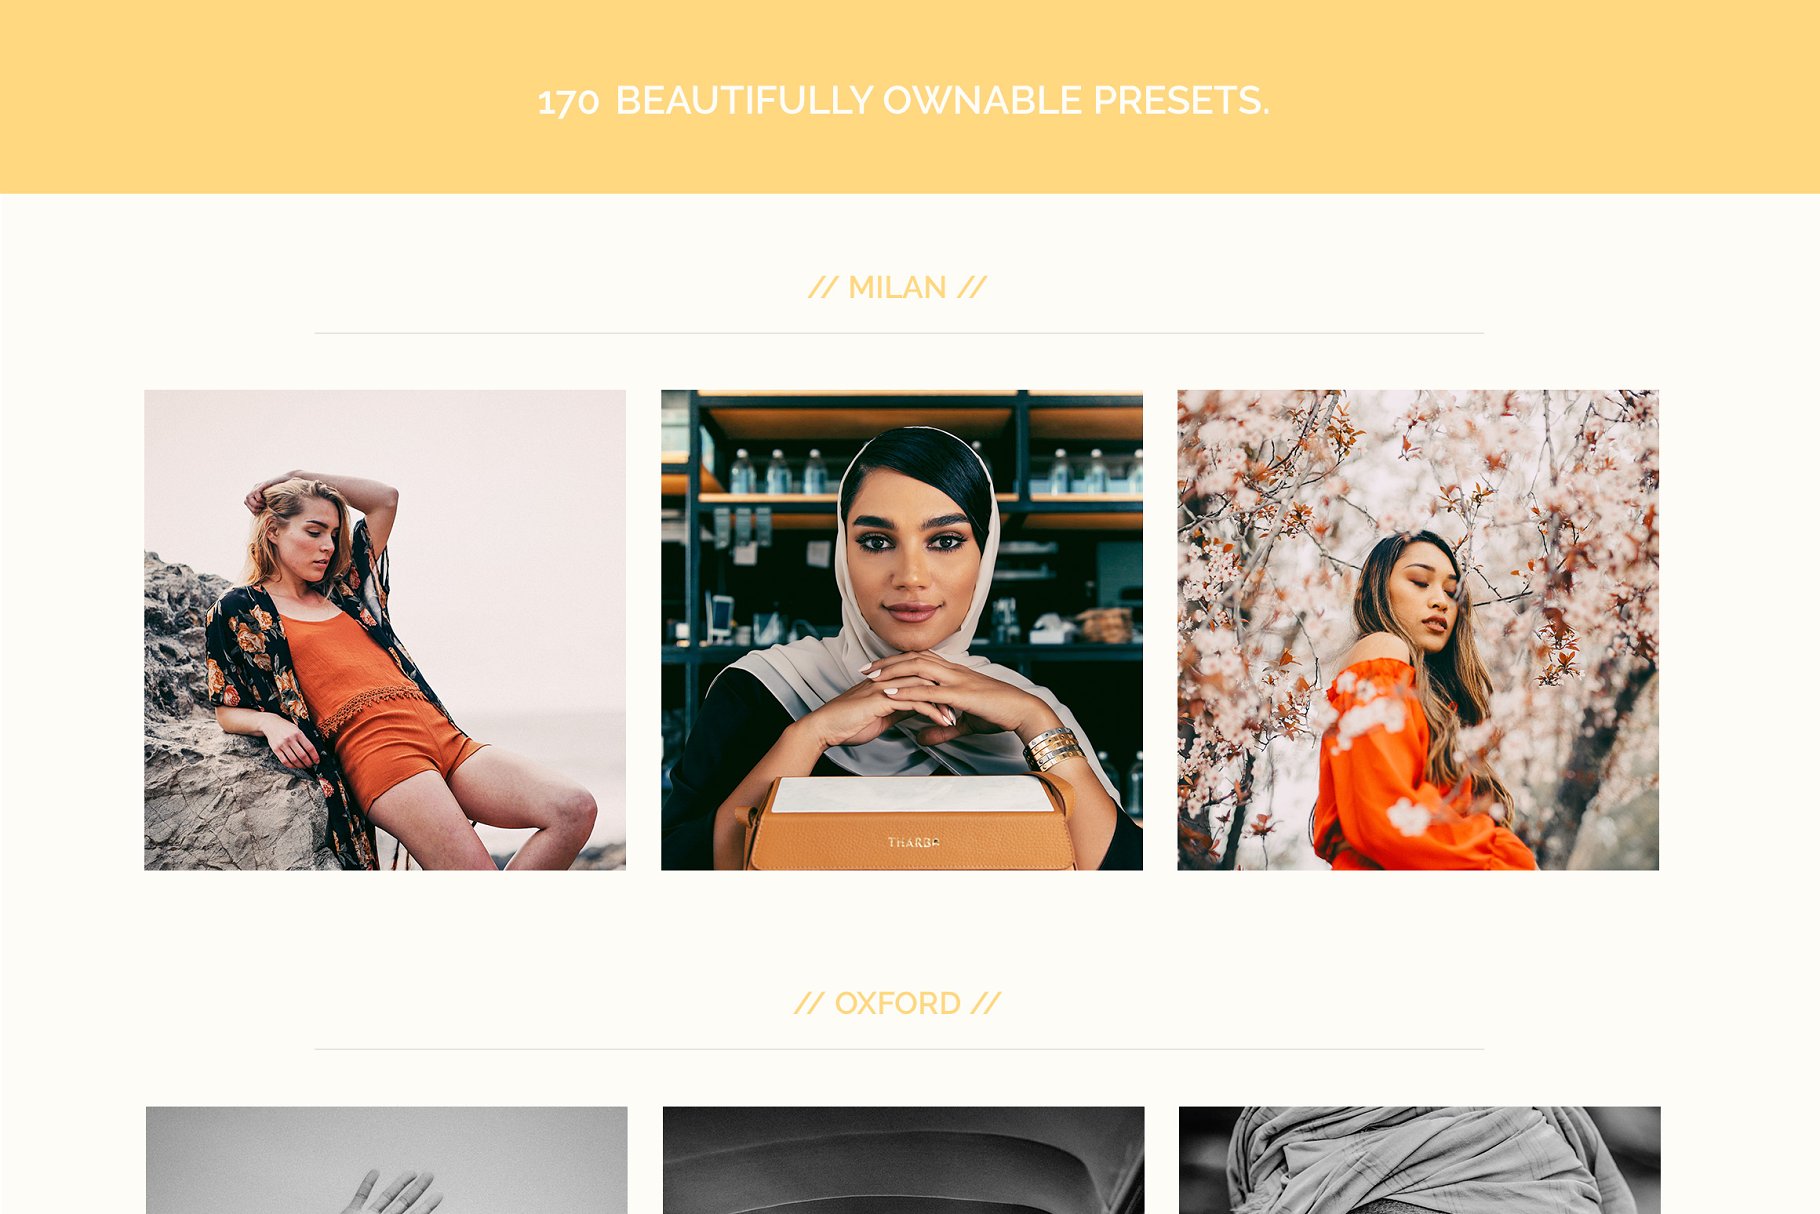Click the number 170 in the banner
Image resolution: width=1820 pixels, height=1214 pixels.
point(568,102)
